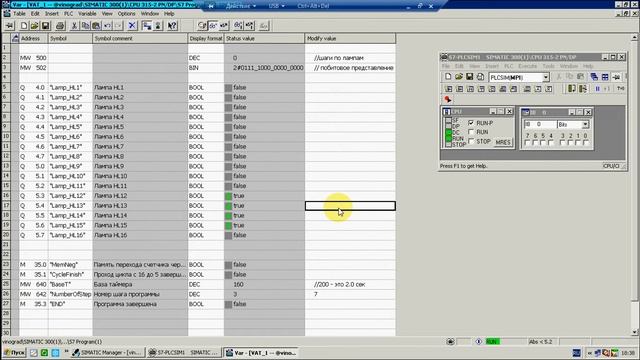Check the STOP mode checkbox in CPU panel
640x360 pixels.
coord(471,141)
